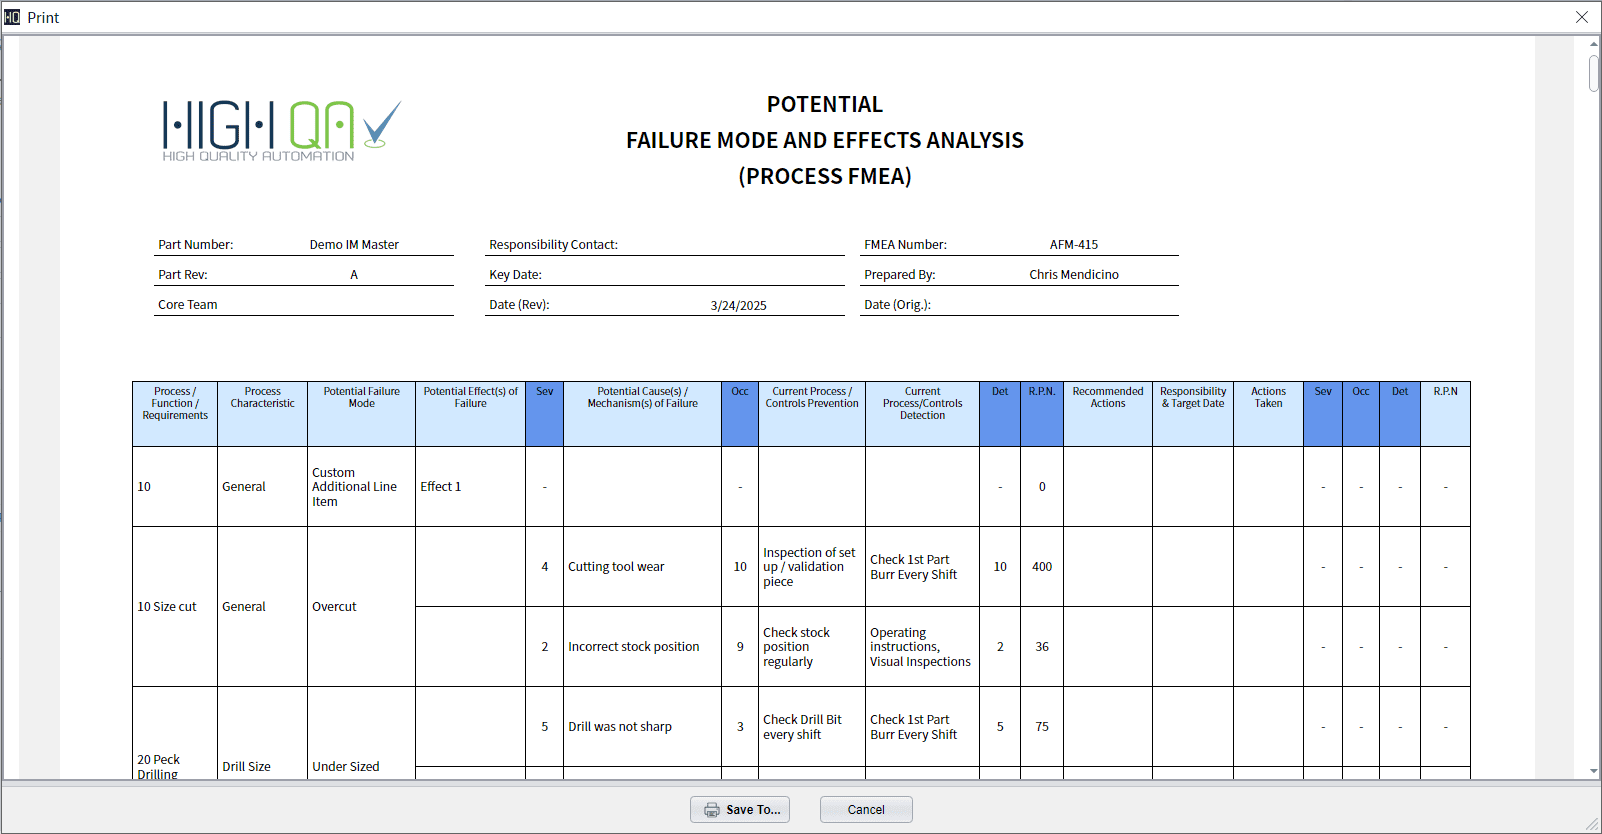Click the Save To... button
The height and width of the screenshot is (834, 1602).
pyautogui.click(x=740, y=809)
